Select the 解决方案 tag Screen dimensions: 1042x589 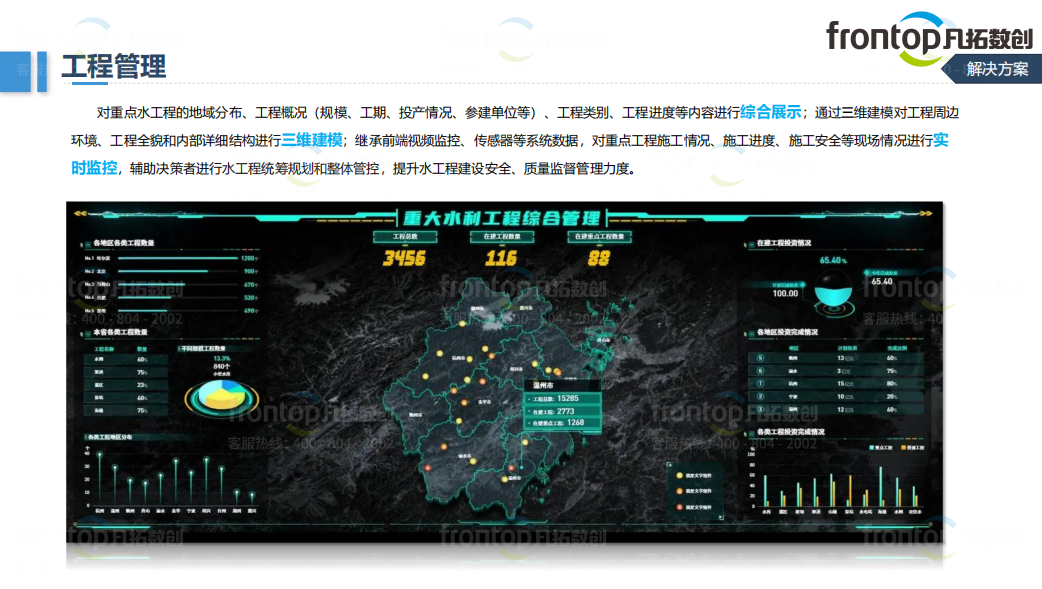coord(996,69)
